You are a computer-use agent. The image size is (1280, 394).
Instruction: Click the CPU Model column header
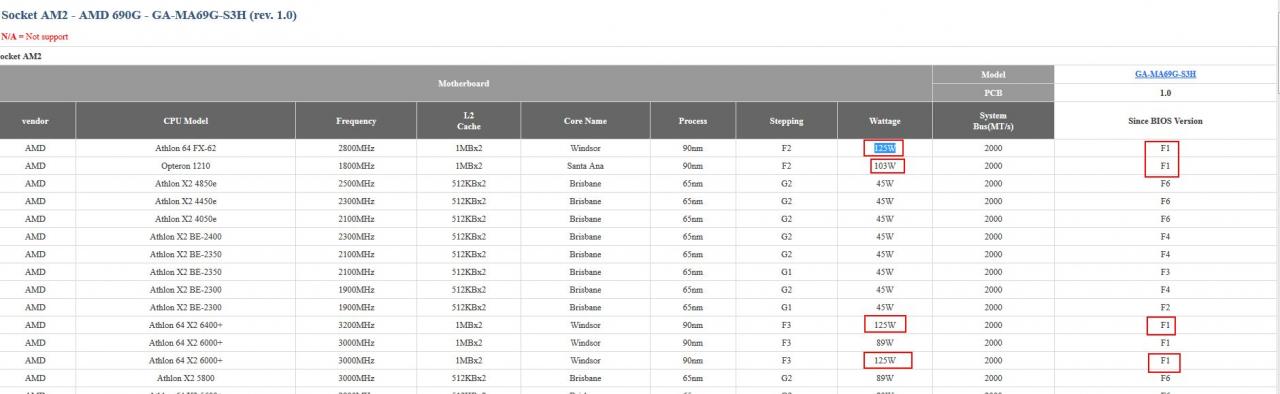(185, 121)
